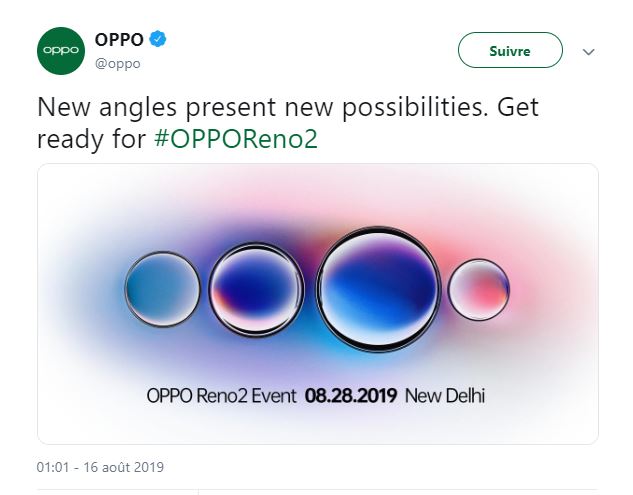The width and height of the screenshot is (633, 495).
Task: Click the date 16 août 2019
Action: pyautogui.click(x=123, y=467)
